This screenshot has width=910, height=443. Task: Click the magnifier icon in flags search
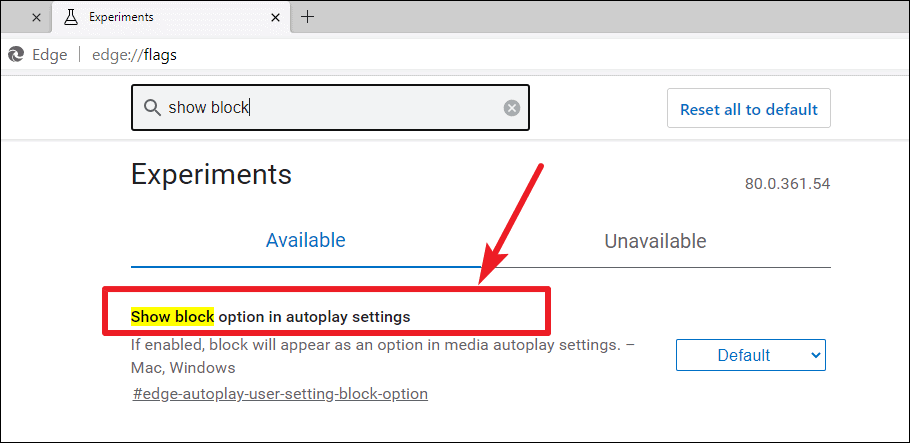(x=152, y=108)
